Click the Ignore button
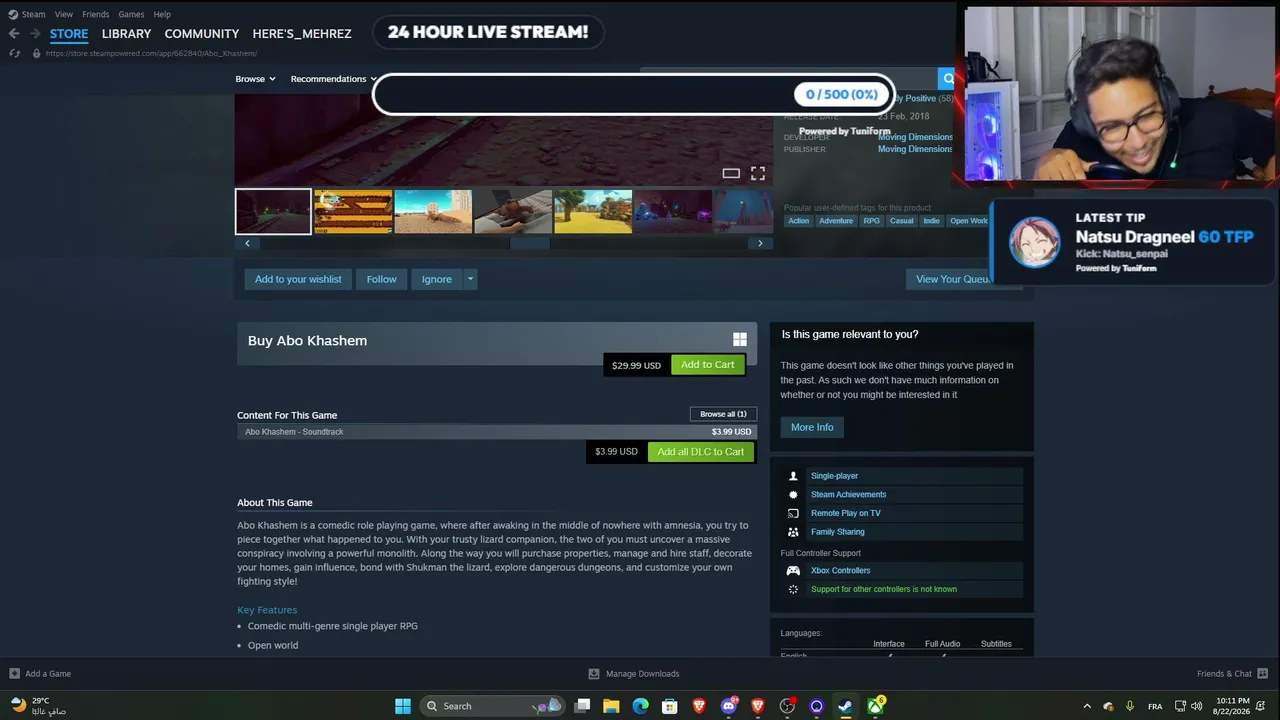 coord(436,279)
